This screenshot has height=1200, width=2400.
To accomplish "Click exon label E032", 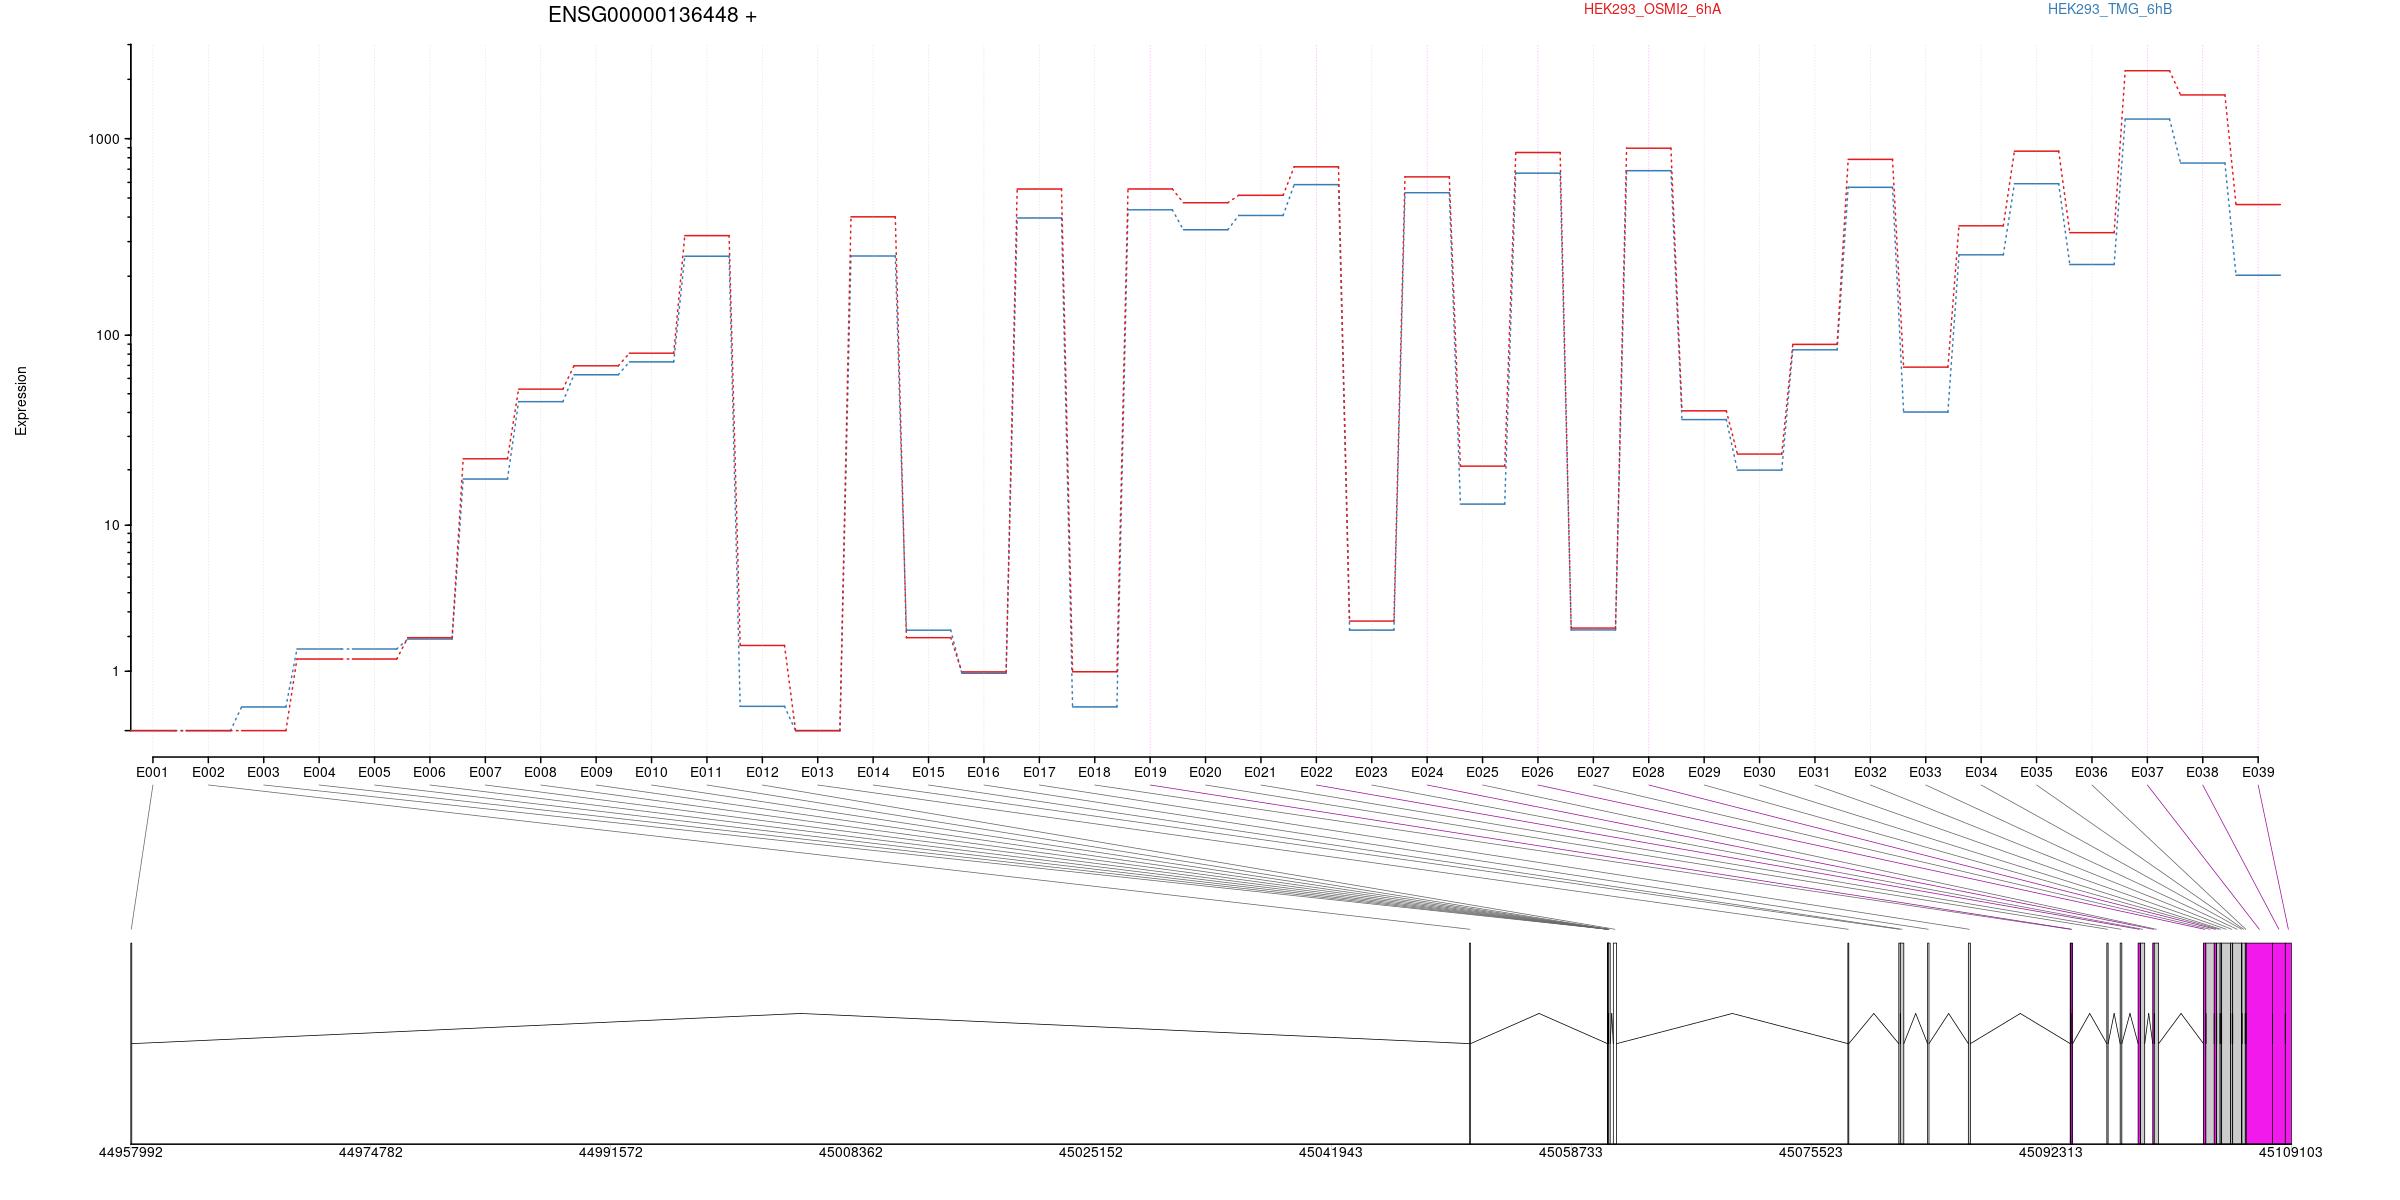I will point(1870,772).
